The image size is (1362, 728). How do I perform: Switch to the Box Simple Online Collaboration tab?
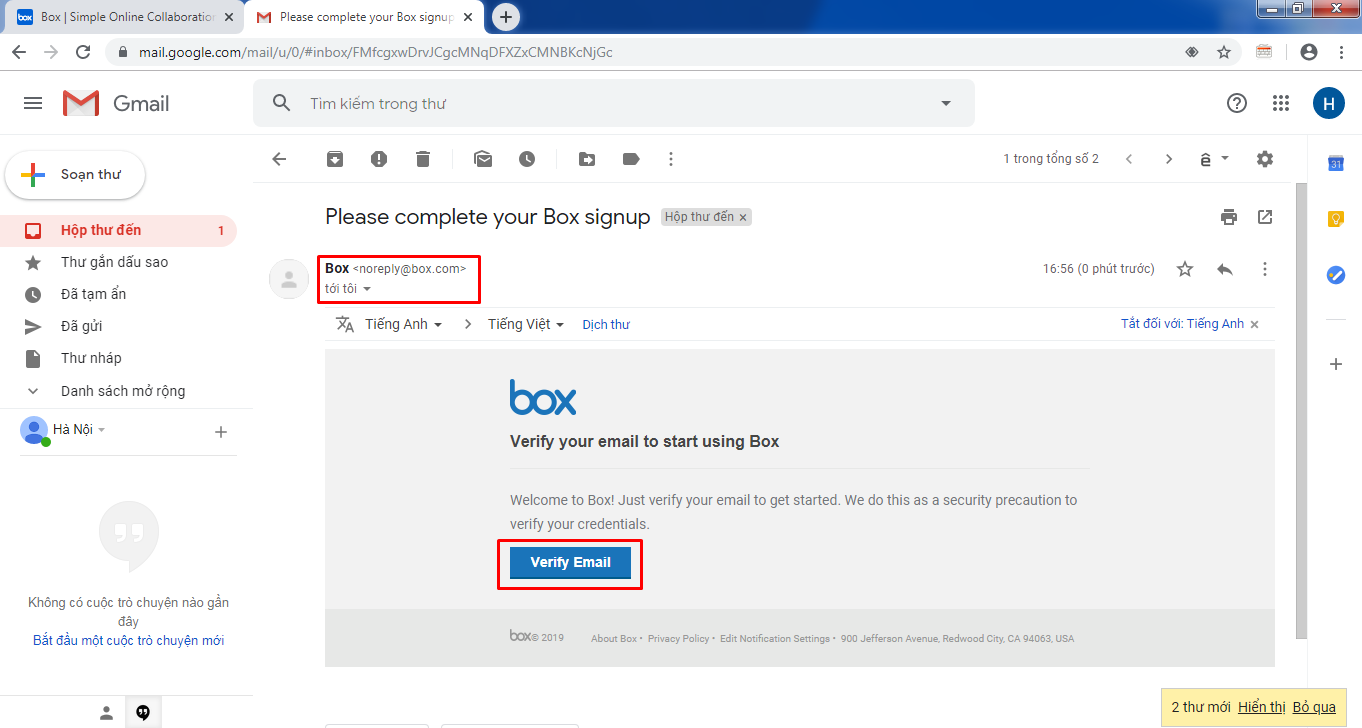coord(122,17)
